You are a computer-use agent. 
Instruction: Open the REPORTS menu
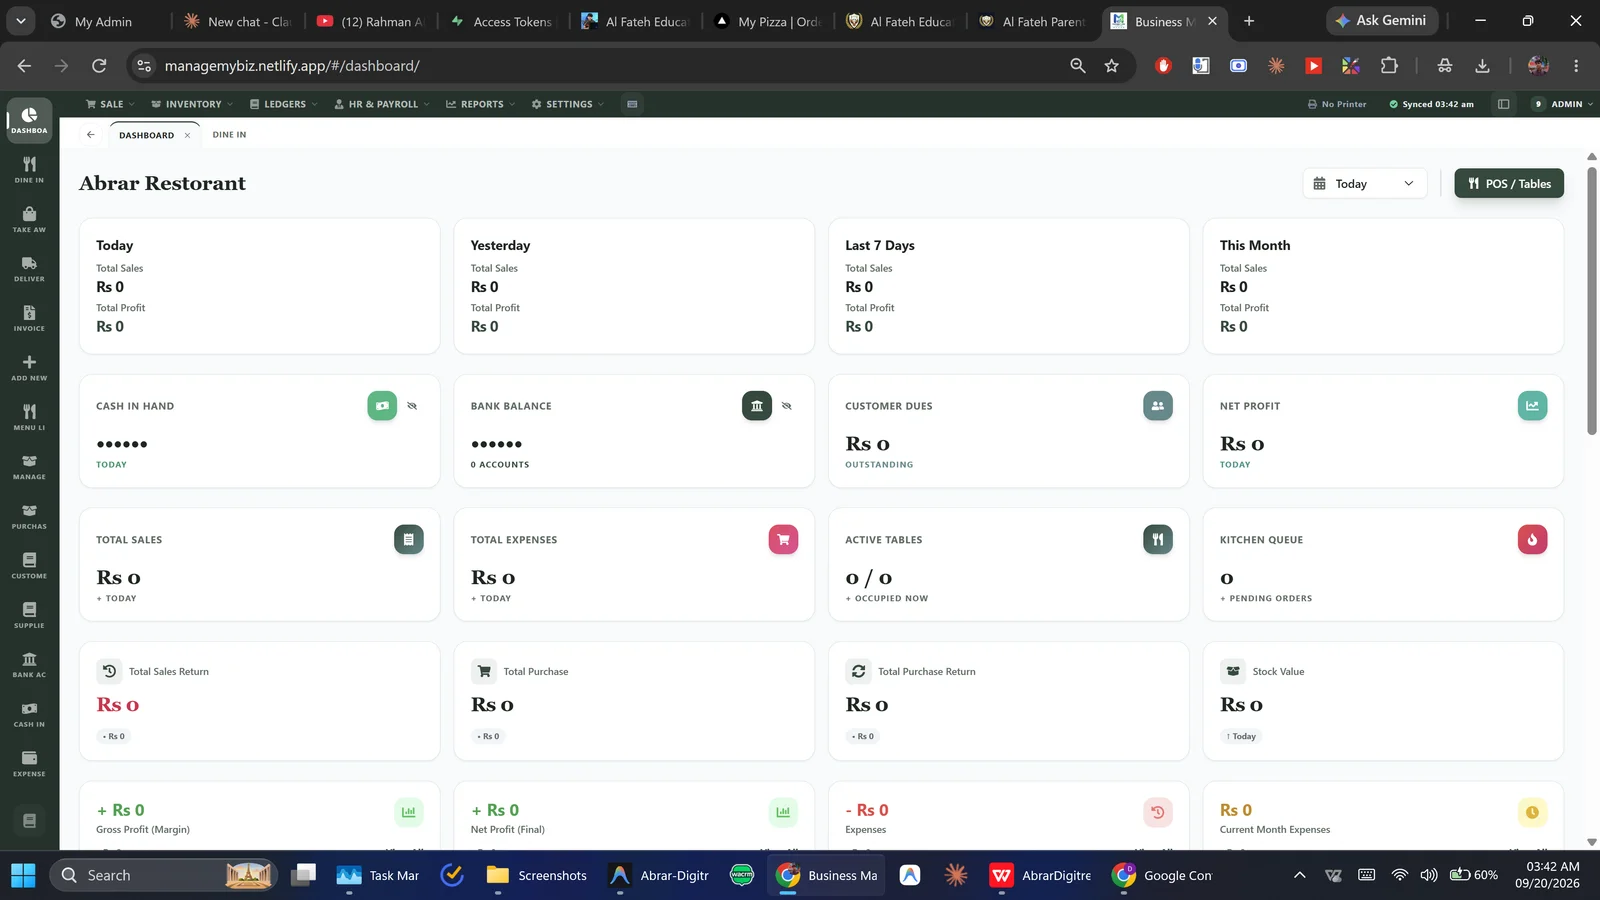click(480, 104)
